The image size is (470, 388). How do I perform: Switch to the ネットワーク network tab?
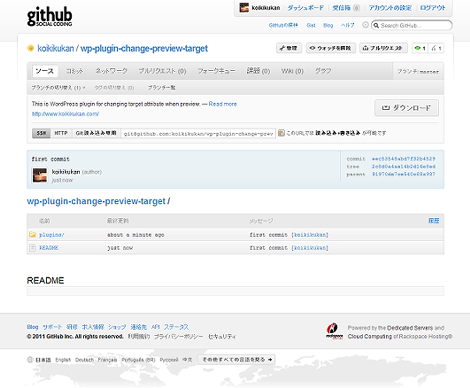pyautogui.click(x=111, y=71)
